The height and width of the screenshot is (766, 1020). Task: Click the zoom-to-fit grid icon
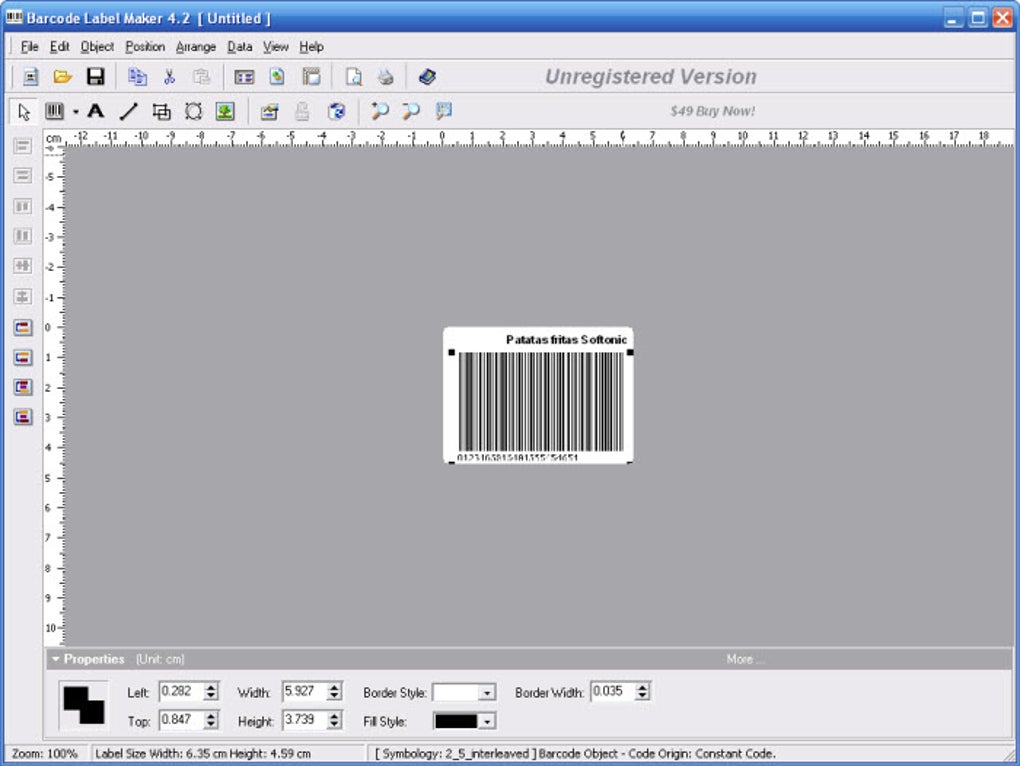(x=444, y=111)
